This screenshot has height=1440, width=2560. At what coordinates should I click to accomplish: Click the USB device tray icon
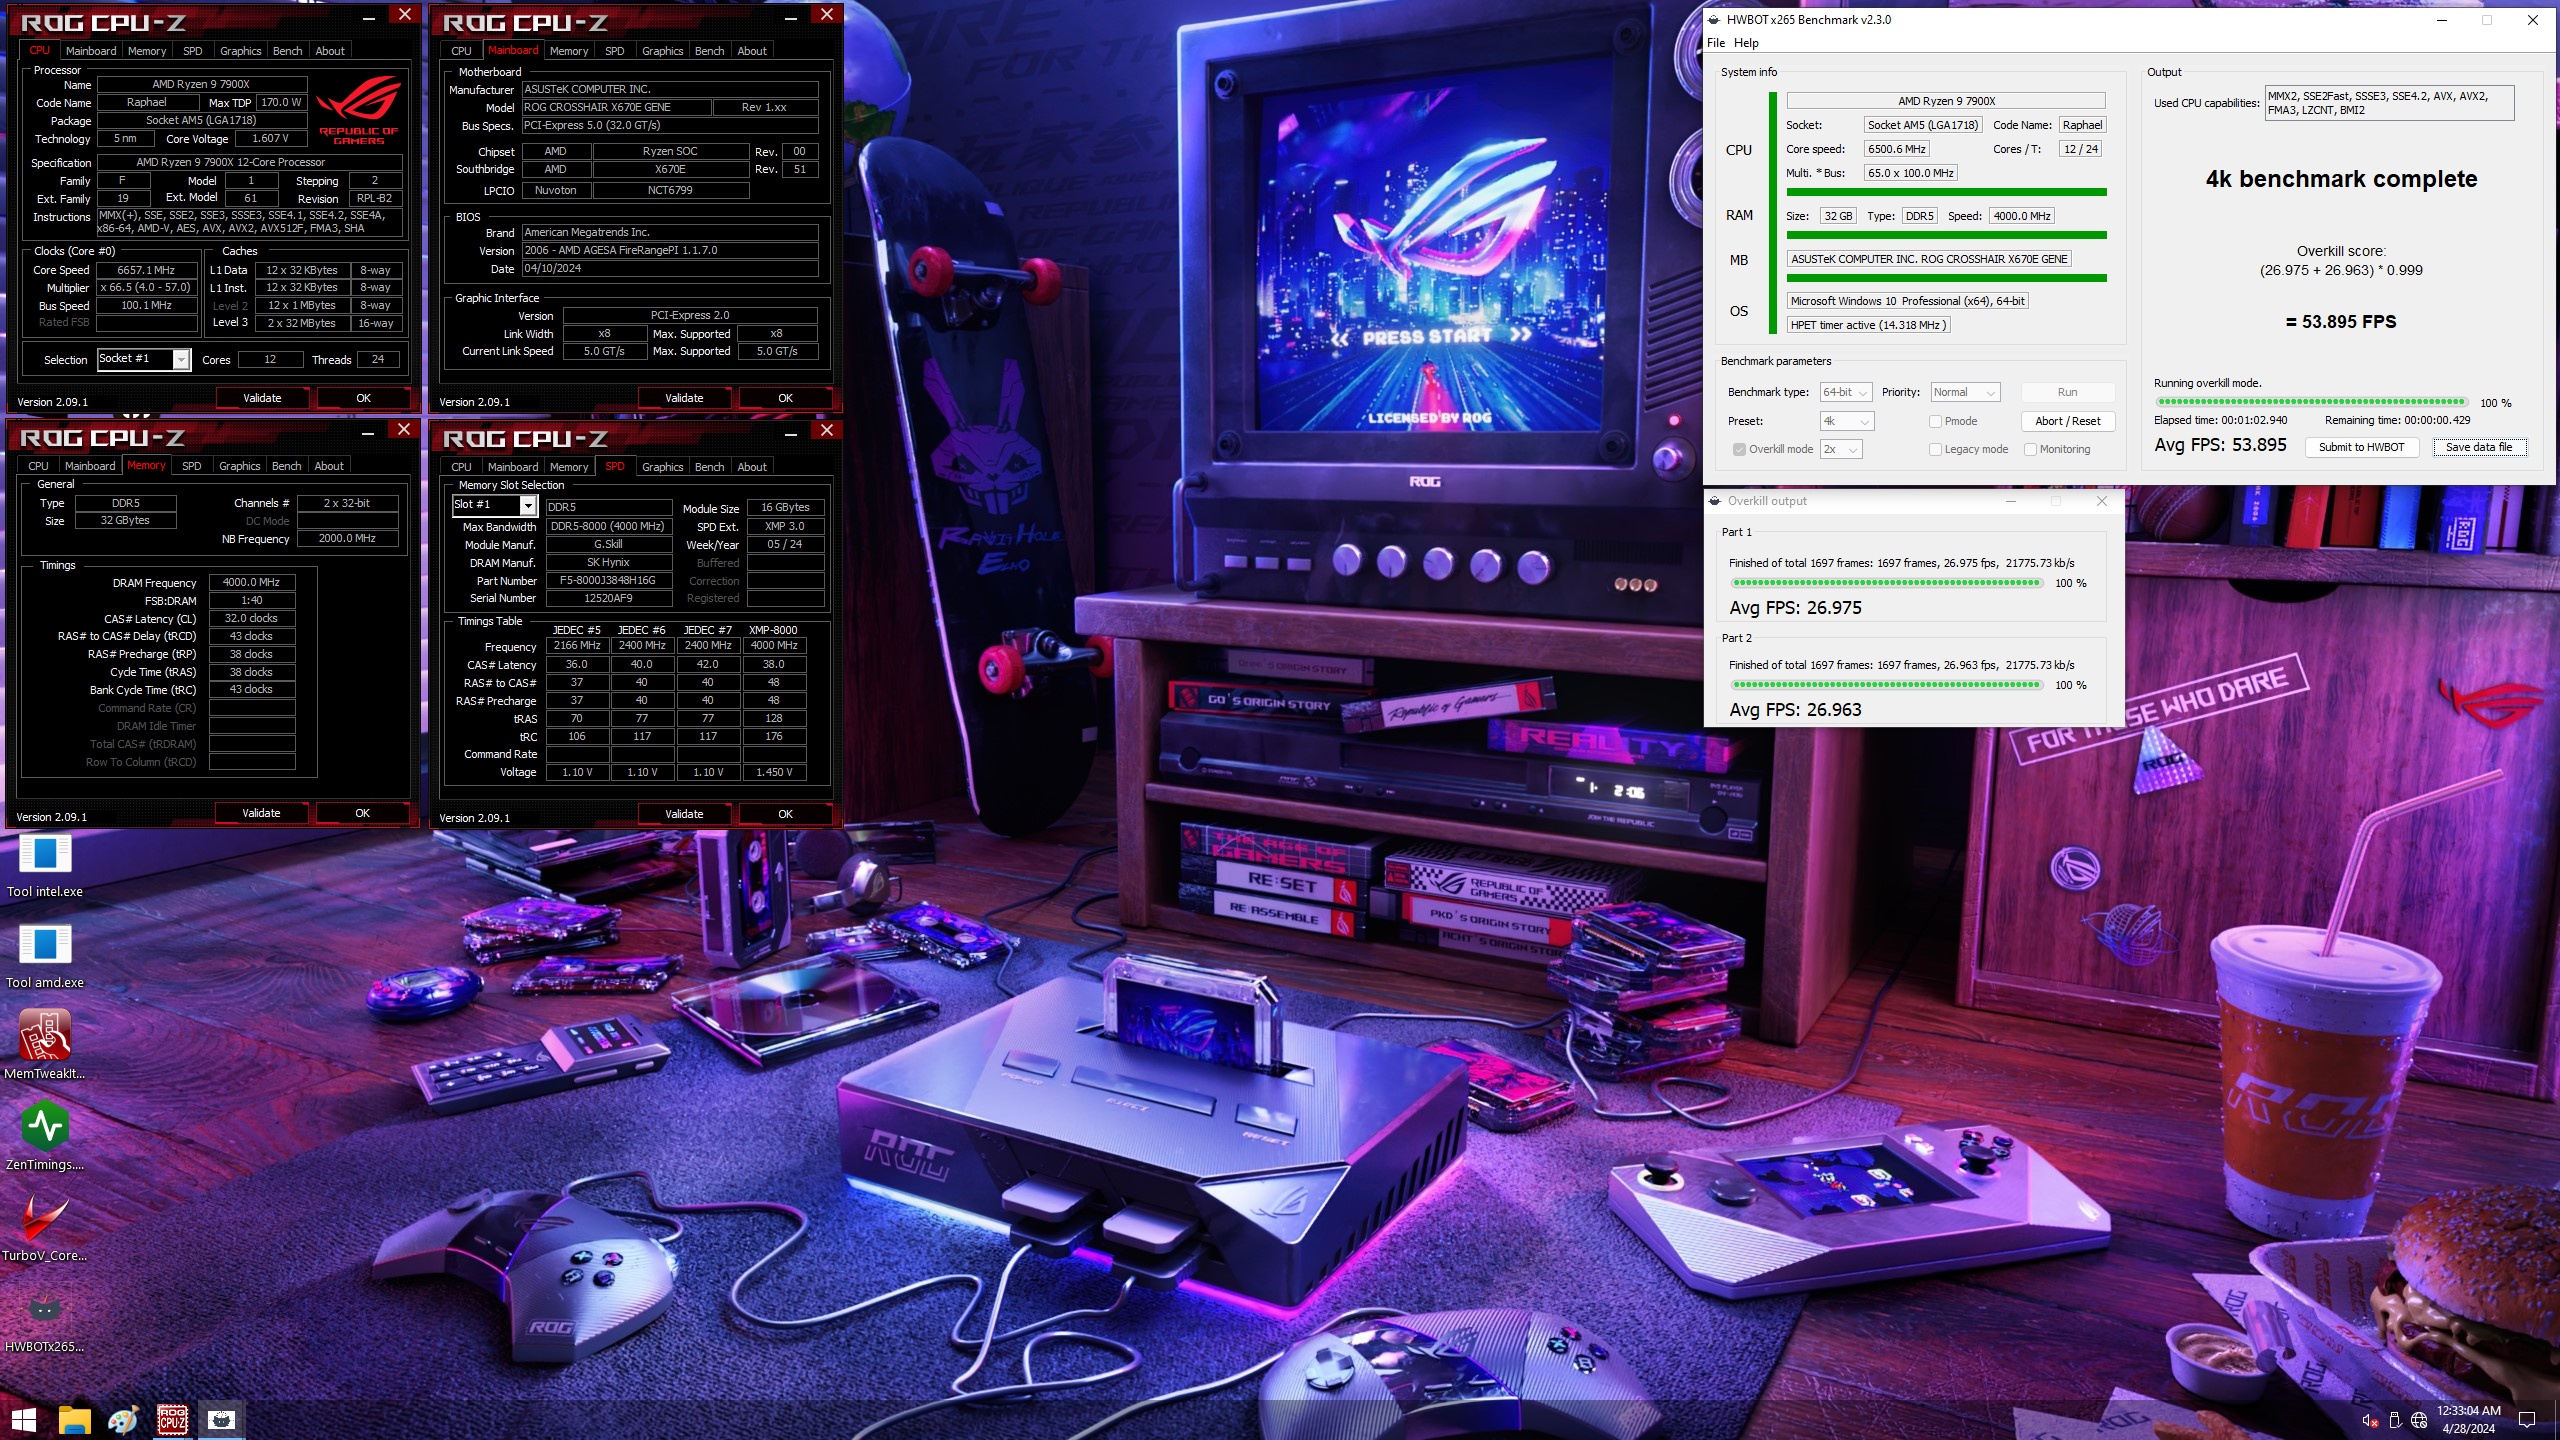click(2394, 1420)
